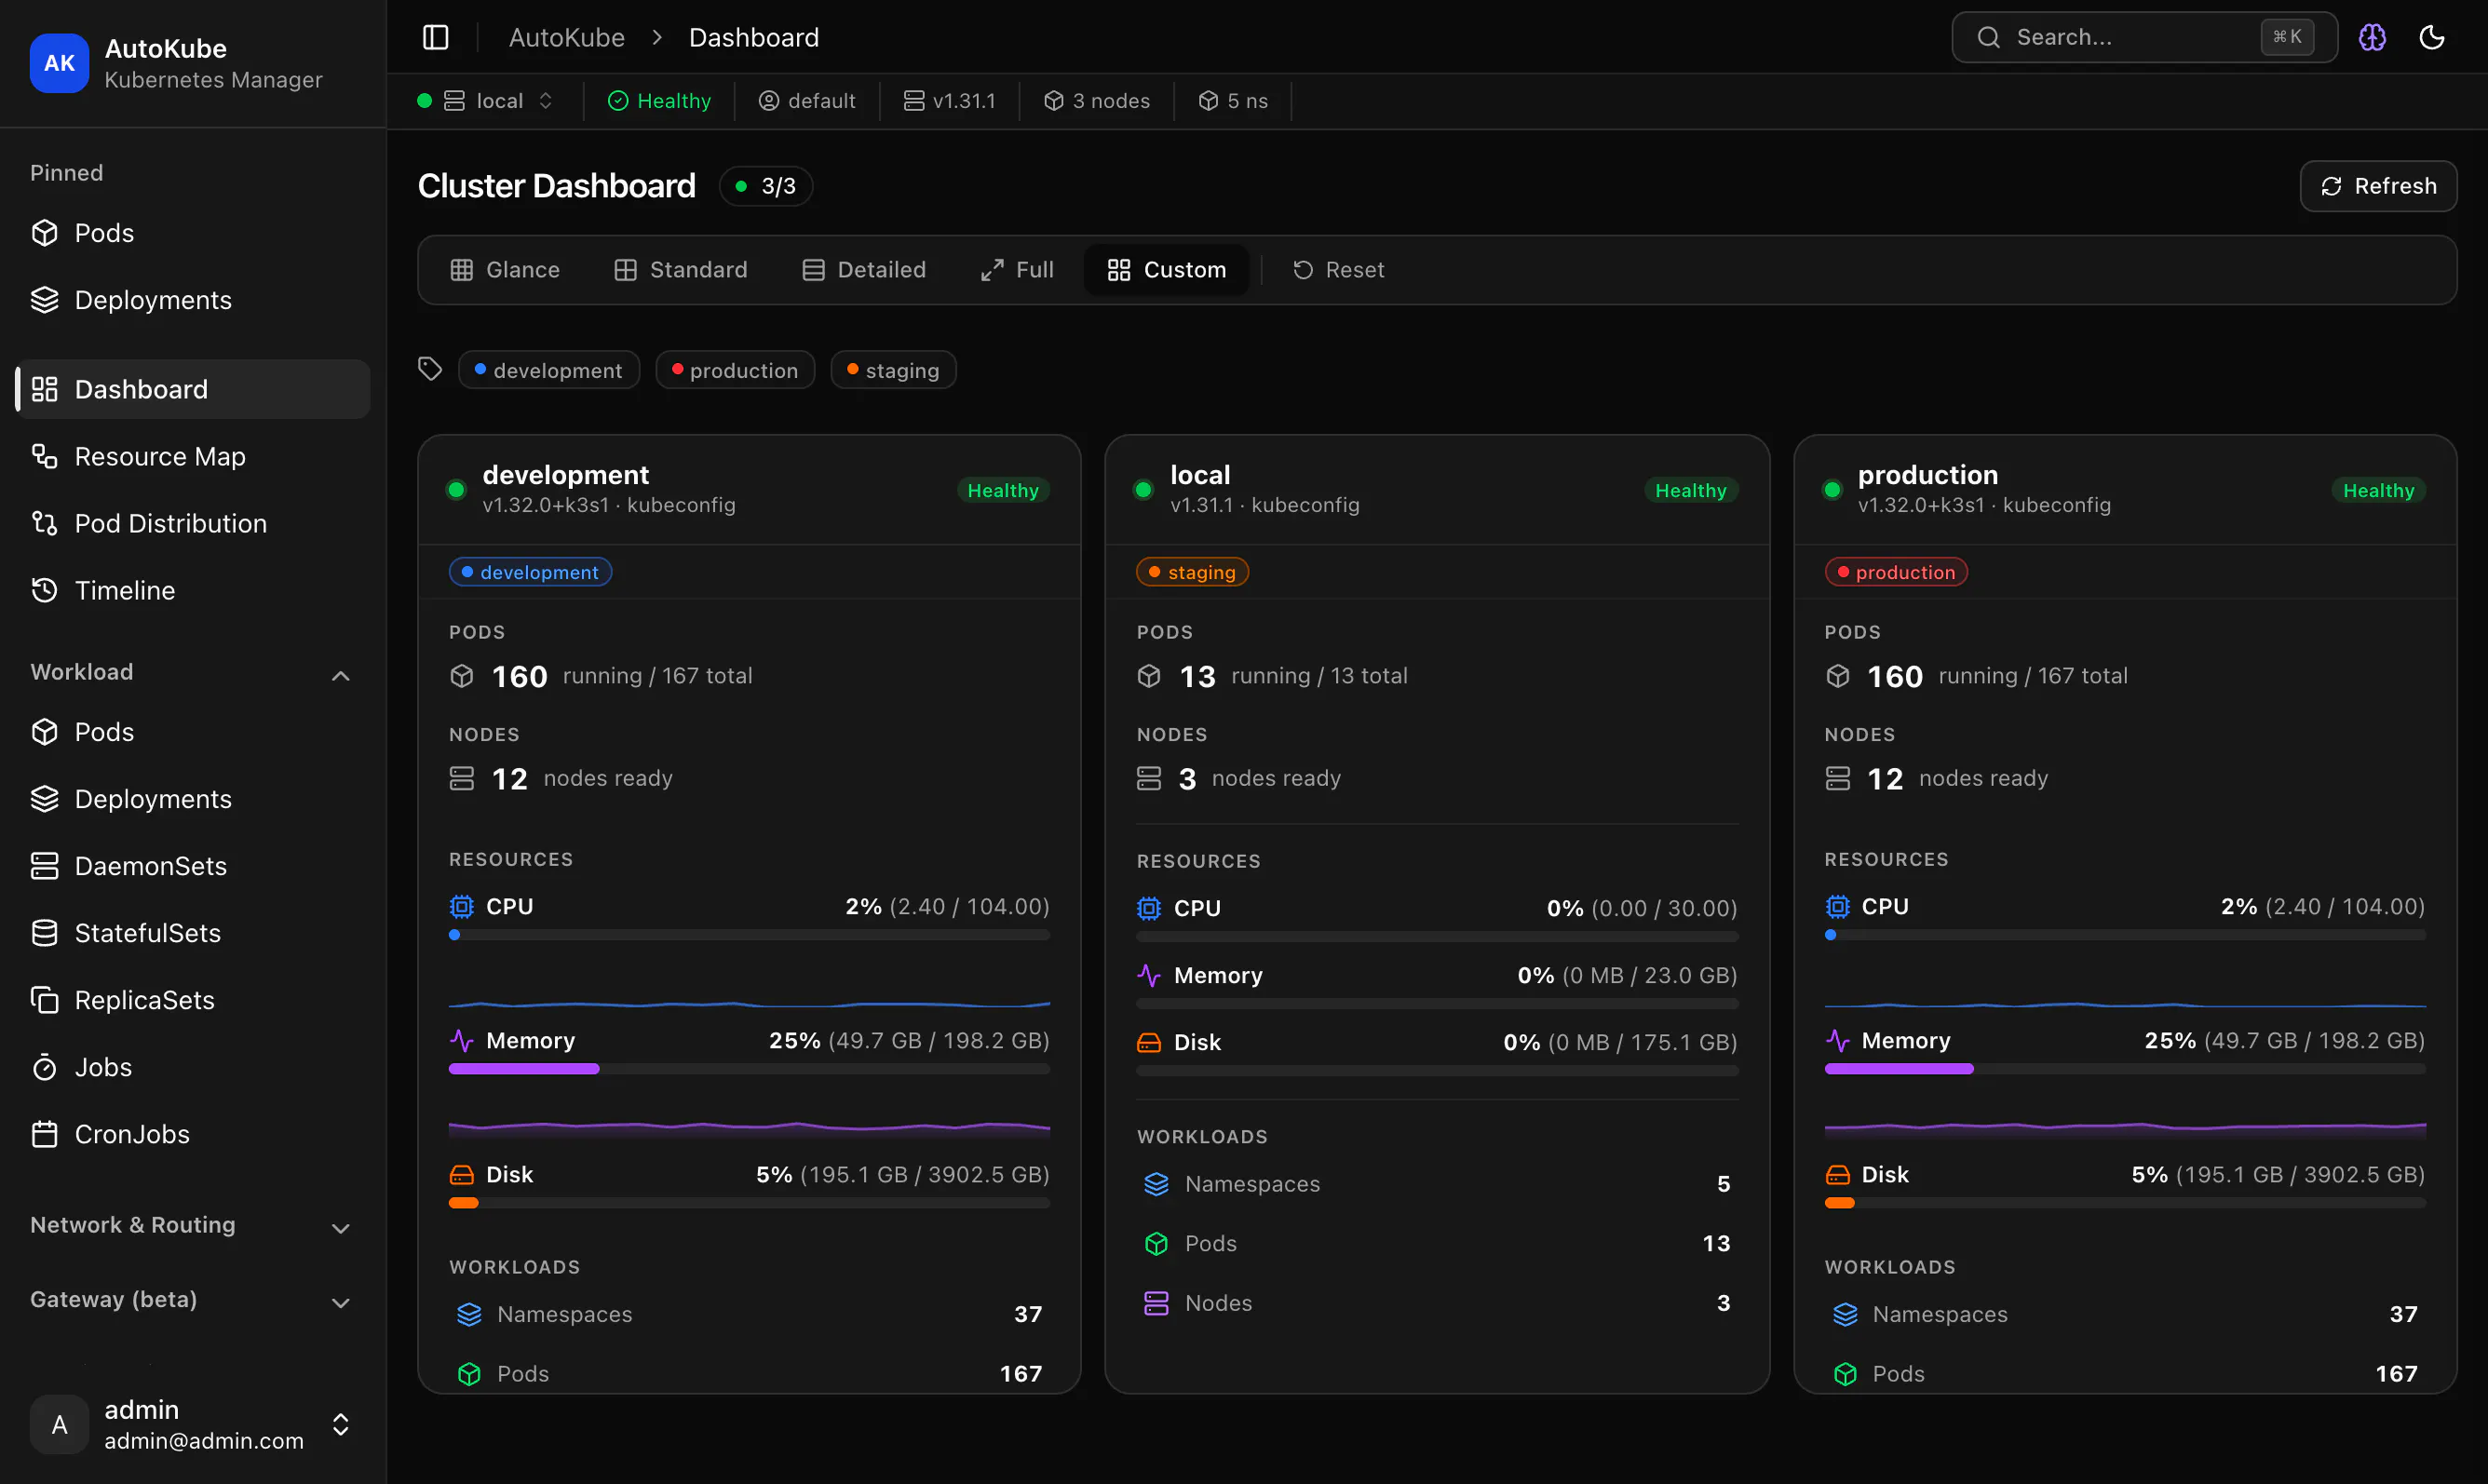2488x1484 pixels.
Task: Click the Jobs timer icon
Action: coord(45,1067)
